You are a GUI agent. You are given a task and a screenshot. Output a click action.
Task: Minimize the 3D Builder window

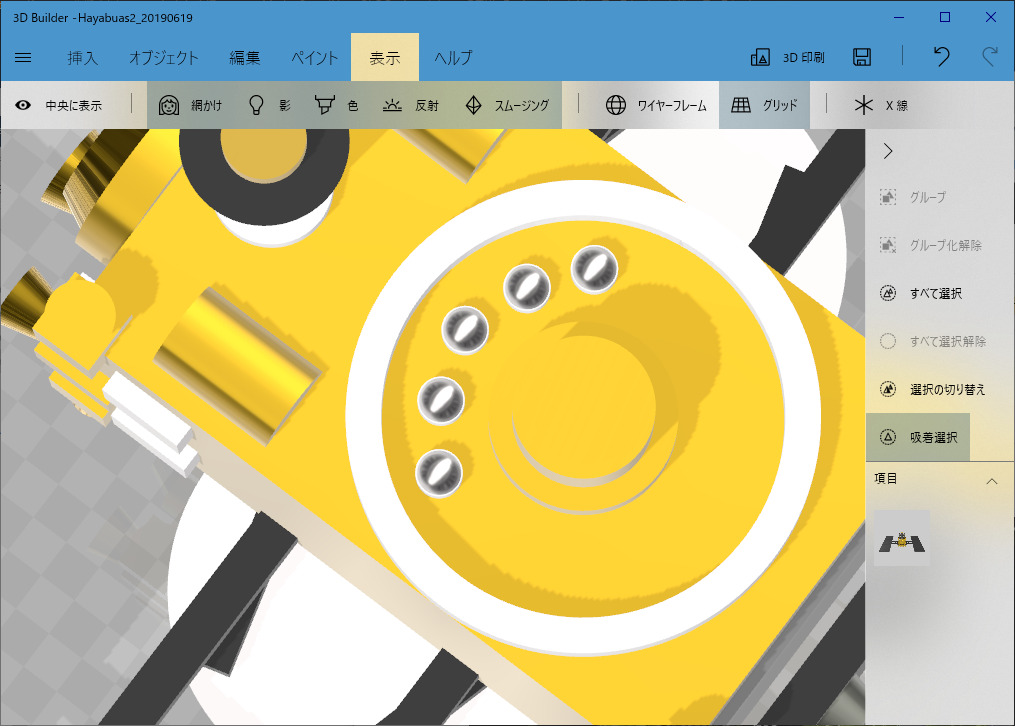click(x=899, y=17)
